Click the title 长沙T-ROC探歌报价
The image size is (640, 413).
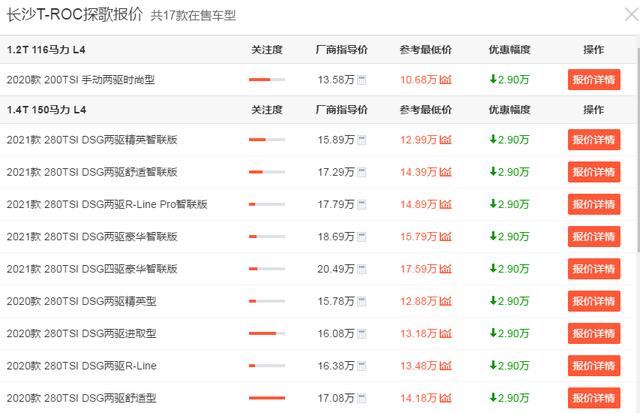click(75, 15)
